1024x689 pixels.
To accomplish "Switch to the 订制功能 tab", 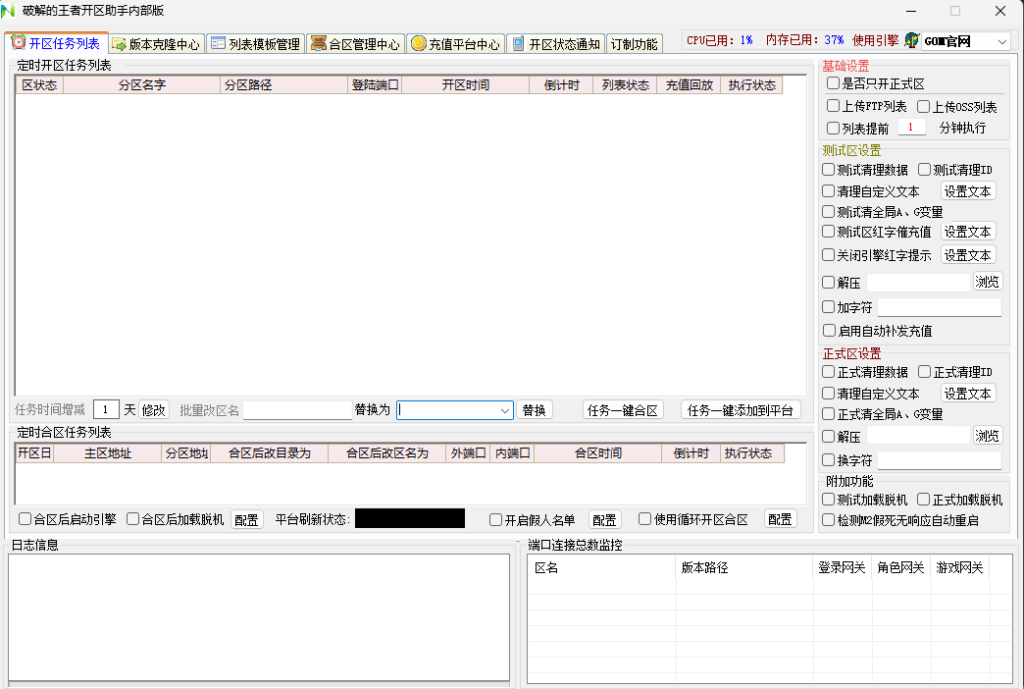I will pyautogui.click(x=634, y=44).
